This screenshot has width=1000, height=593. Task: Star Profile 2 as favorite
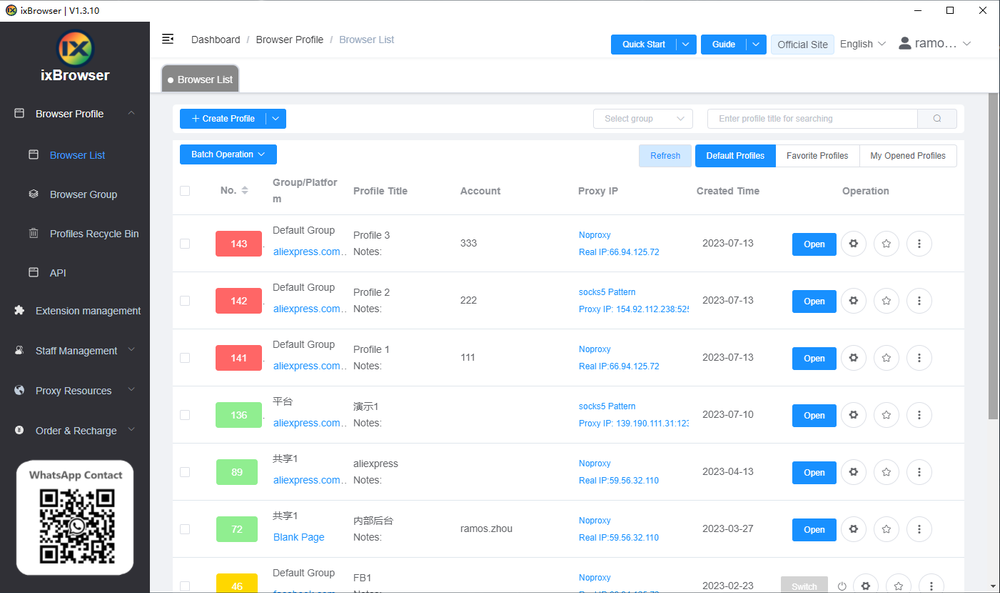[x=886, y=301]
